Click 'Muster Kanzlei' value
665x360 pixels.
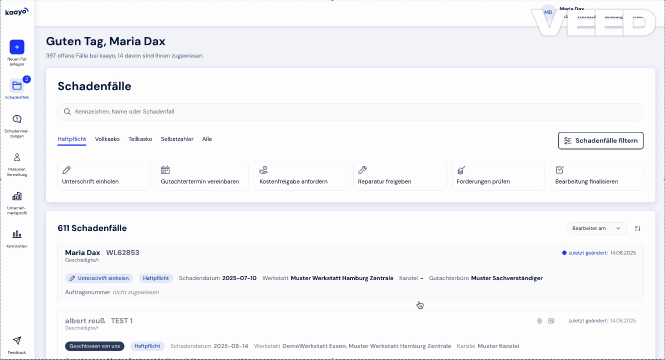pyautogui.click(x=498, y=346)
